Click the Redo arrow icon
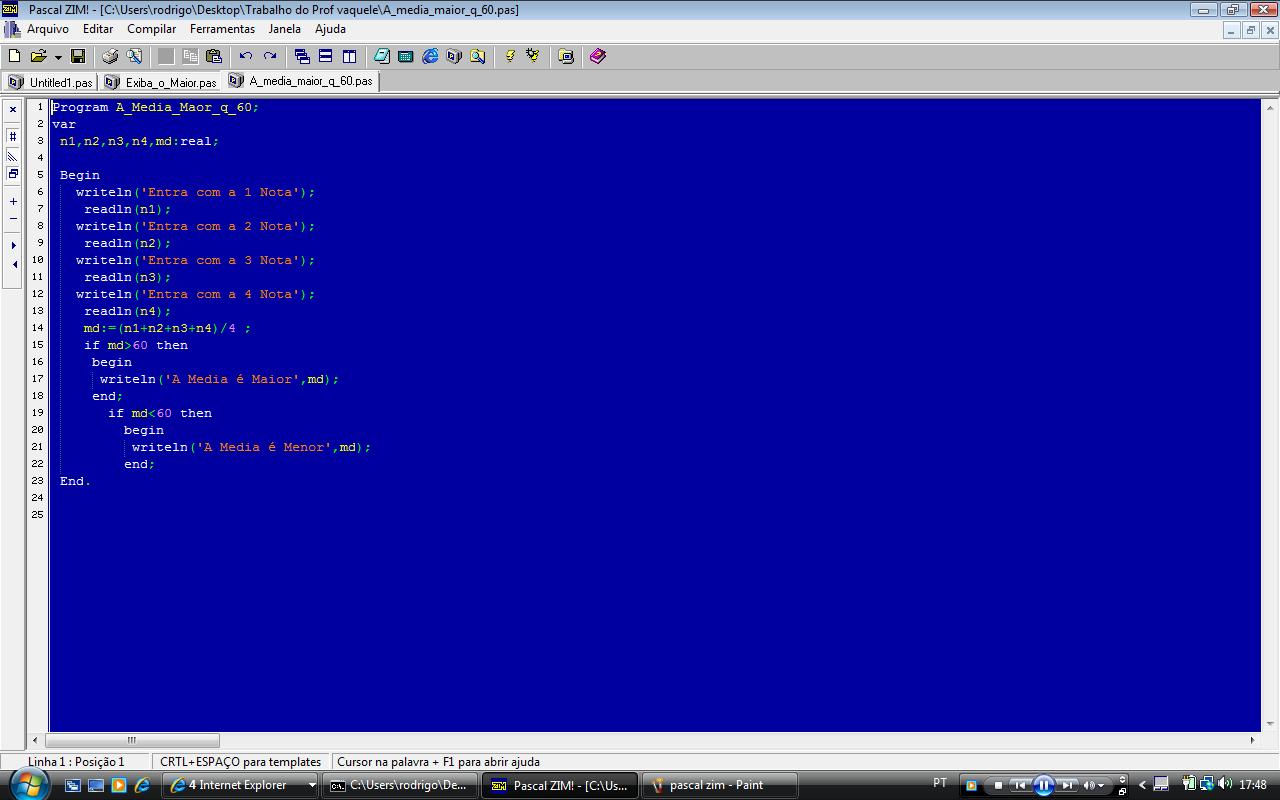 pyautogui.click(x=270, y=56)
